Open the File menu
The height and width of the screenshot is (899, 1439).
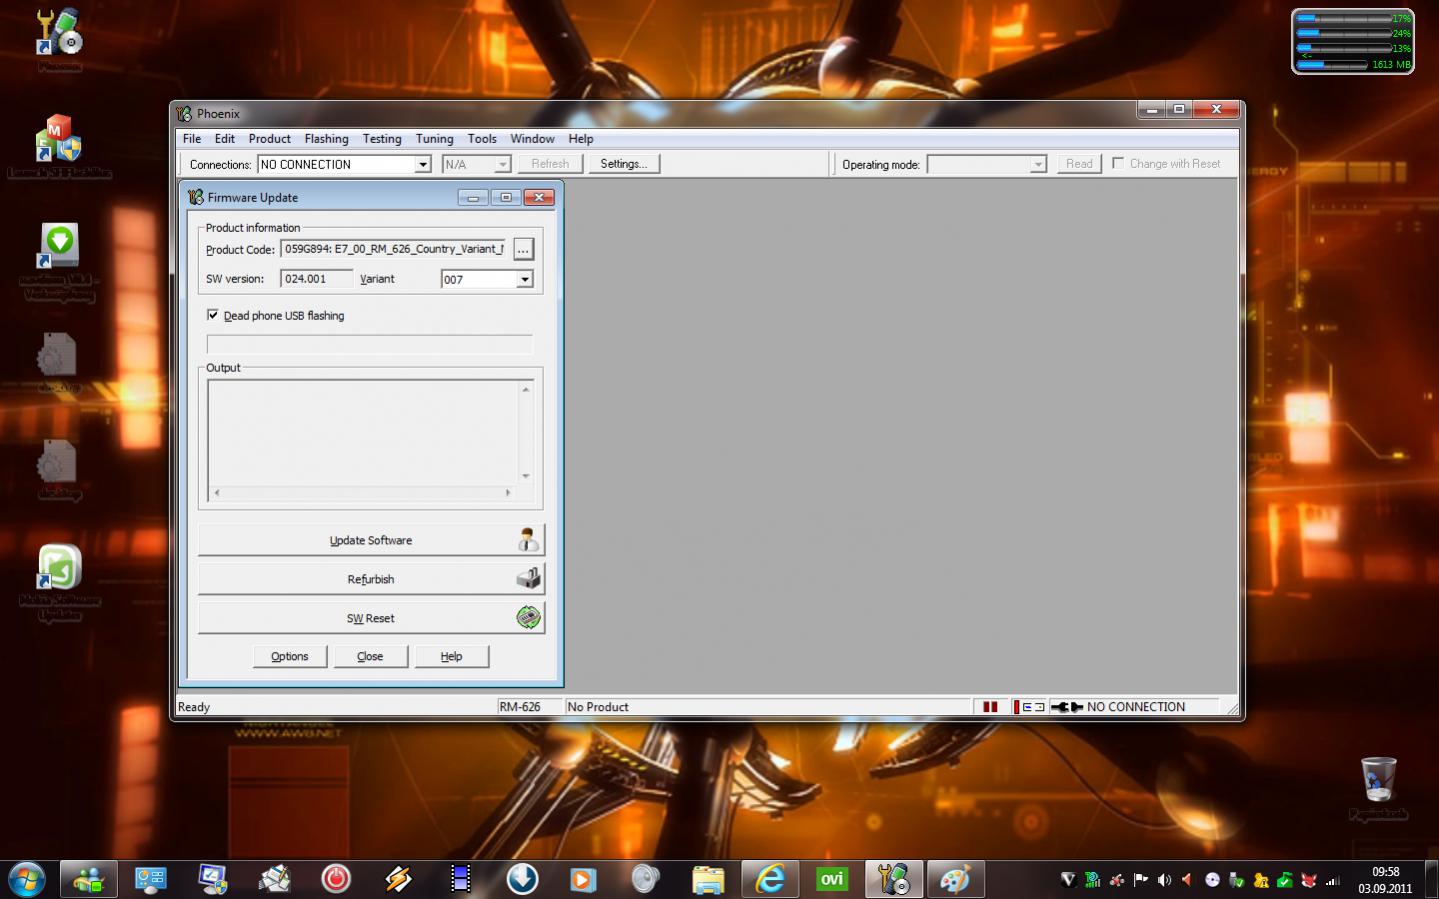click(x=192, y=139)
